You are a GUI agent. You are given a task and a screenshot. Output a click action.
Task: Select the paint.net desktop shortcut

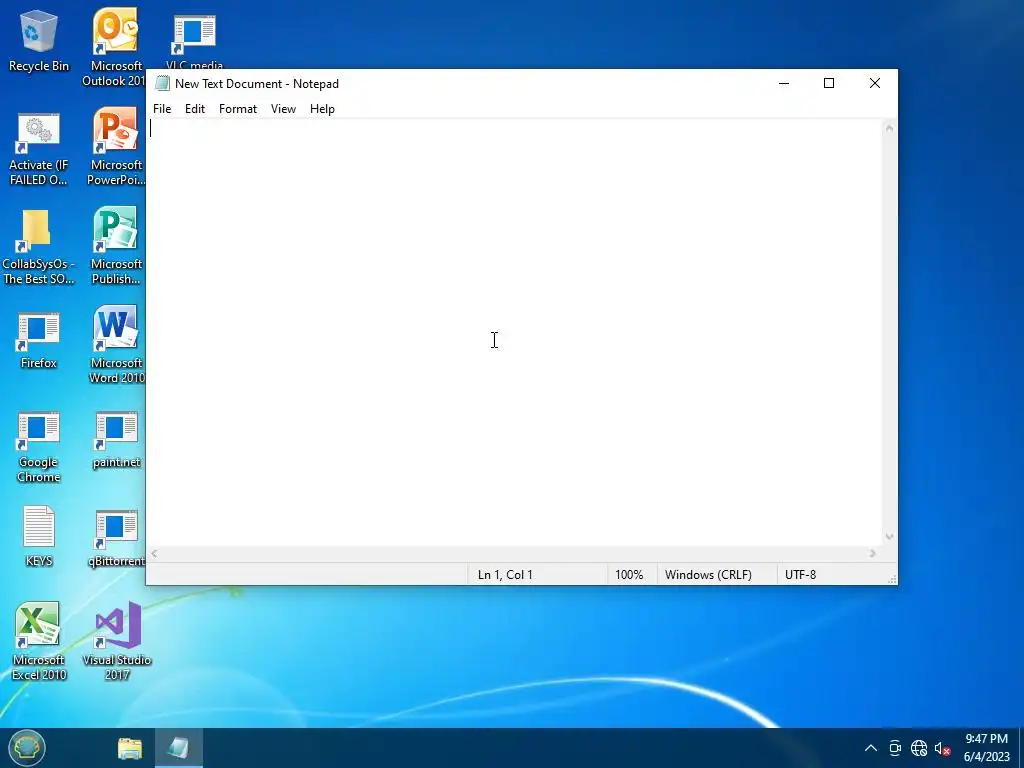[116, 440]
